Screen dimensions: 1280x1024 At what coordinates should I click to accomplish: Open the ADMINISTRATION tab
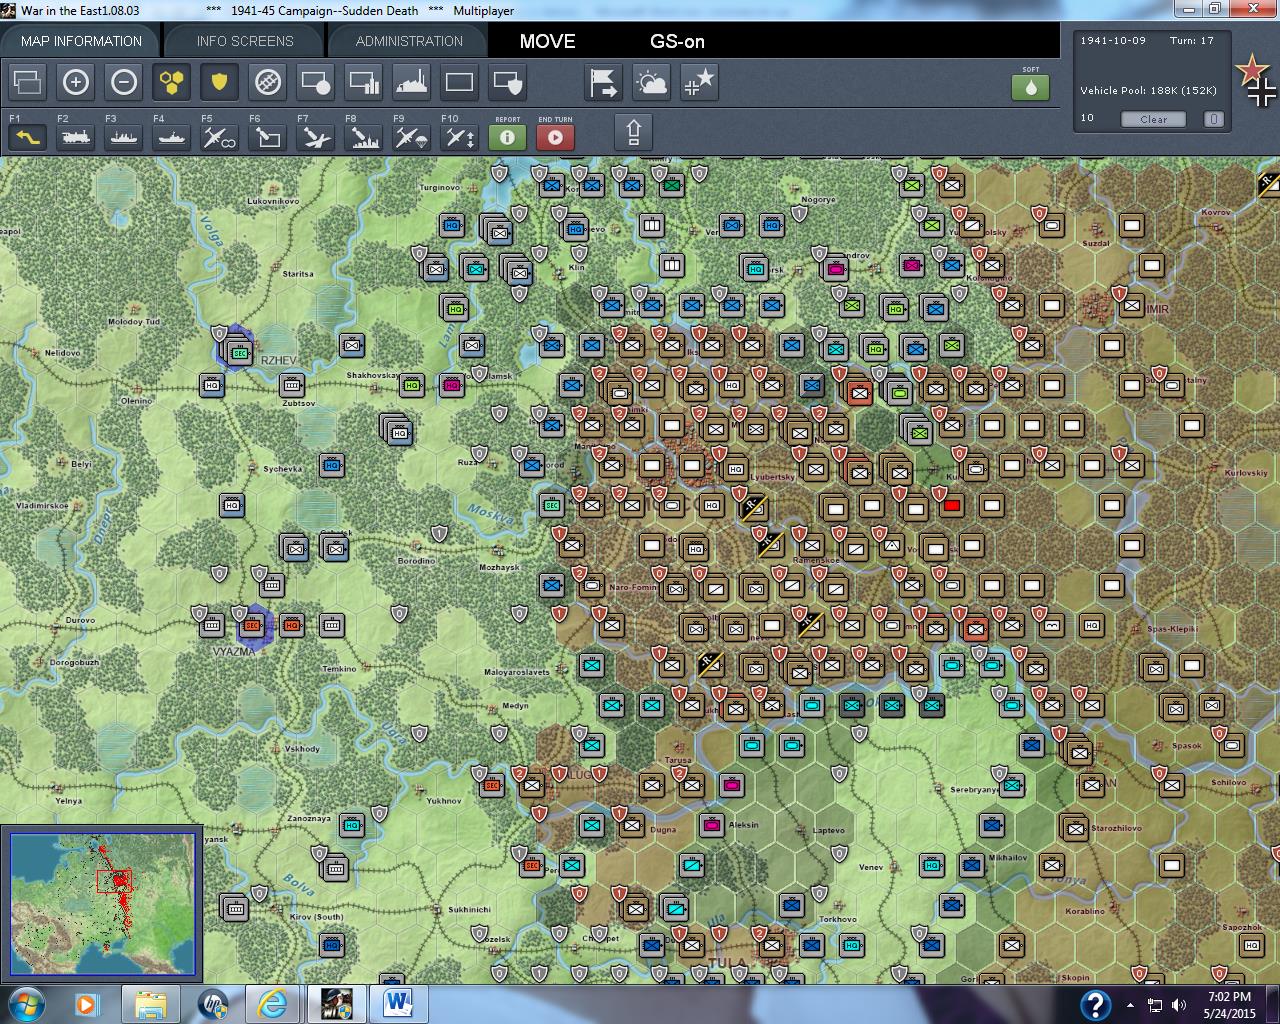tap(406, 41)
